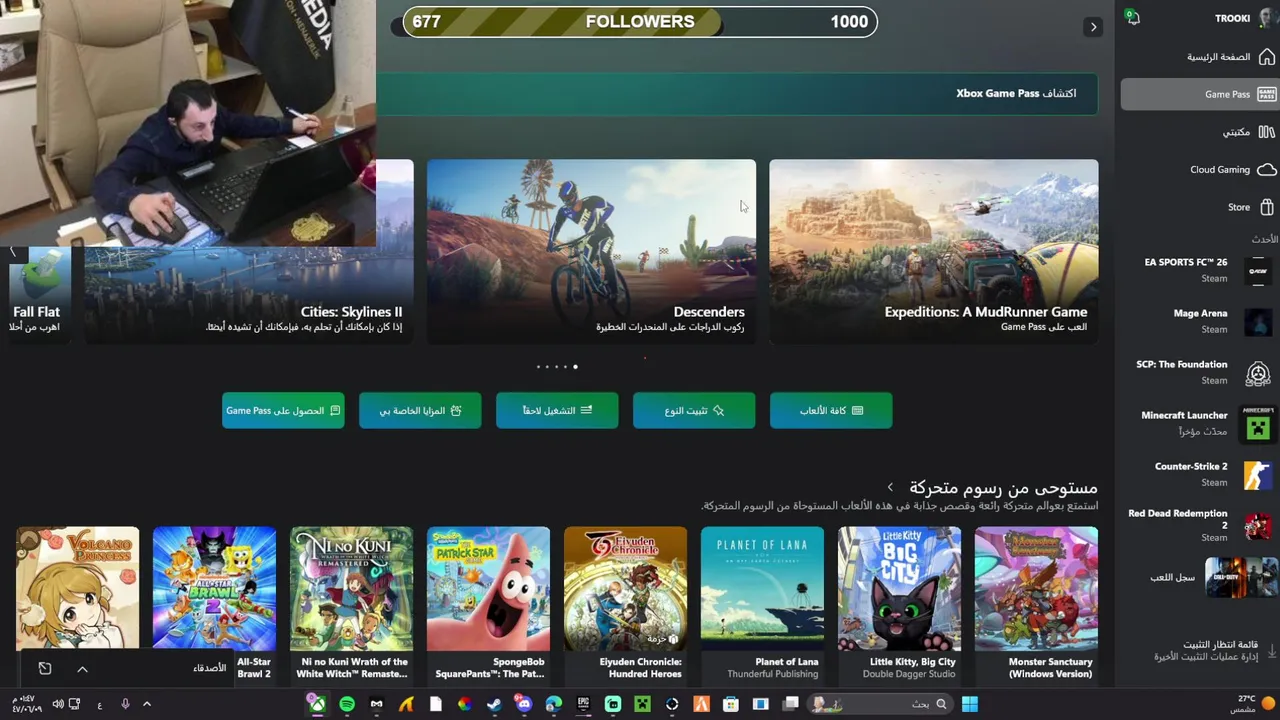Image resolution: width=1280 pixels, height=720 pixels.
Task: Open the My Perks button
Action: point(420,410)
